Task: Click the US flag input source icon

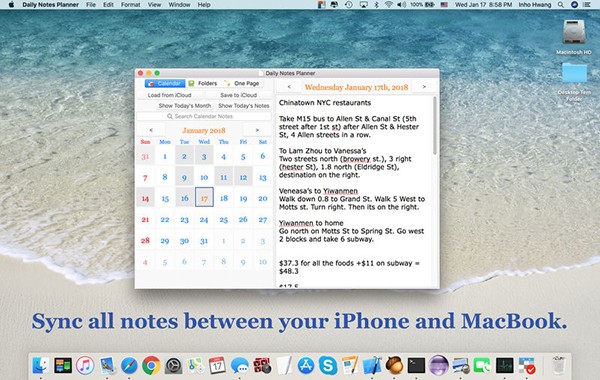Action: pyautogui.click(x=444, y=5)
